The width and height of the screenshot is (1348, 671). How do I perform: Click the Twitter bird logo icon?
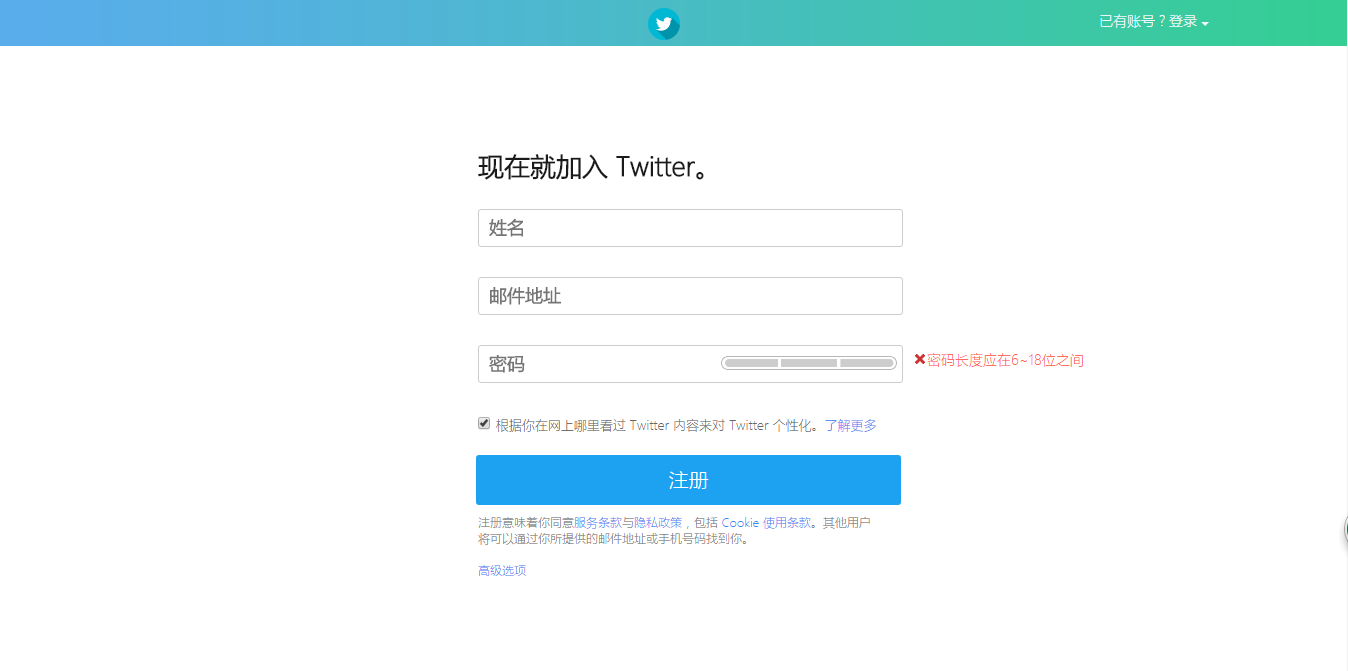click(663, 23)
